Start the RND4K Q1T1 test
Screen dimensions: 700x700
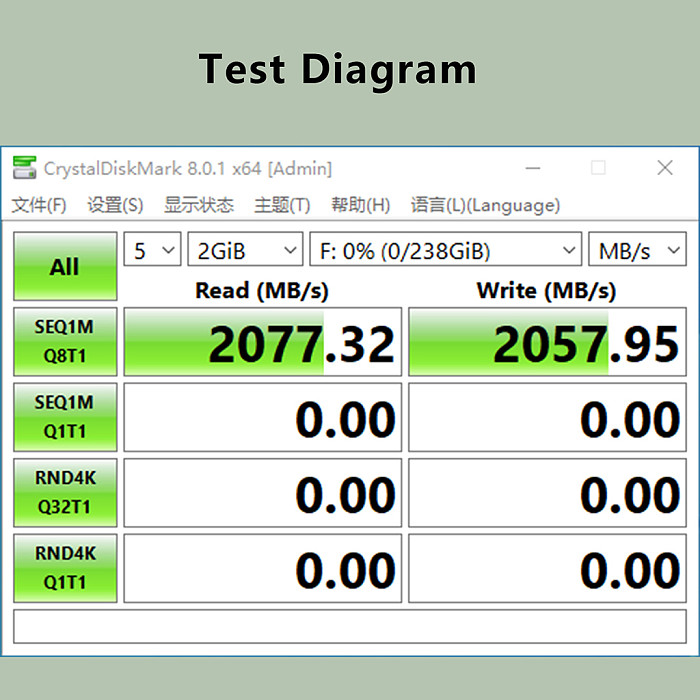pos(65,568)
